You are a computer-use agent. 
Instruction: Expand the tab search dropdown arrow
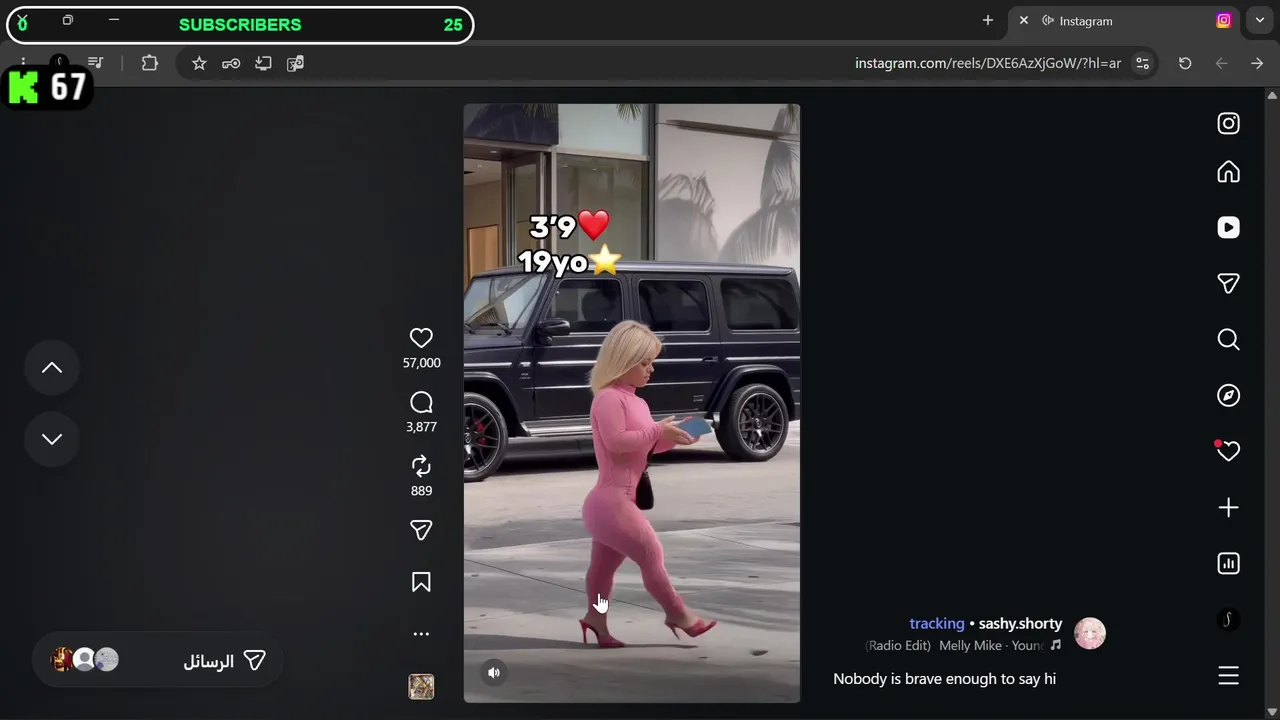(x=1260, y=21)
